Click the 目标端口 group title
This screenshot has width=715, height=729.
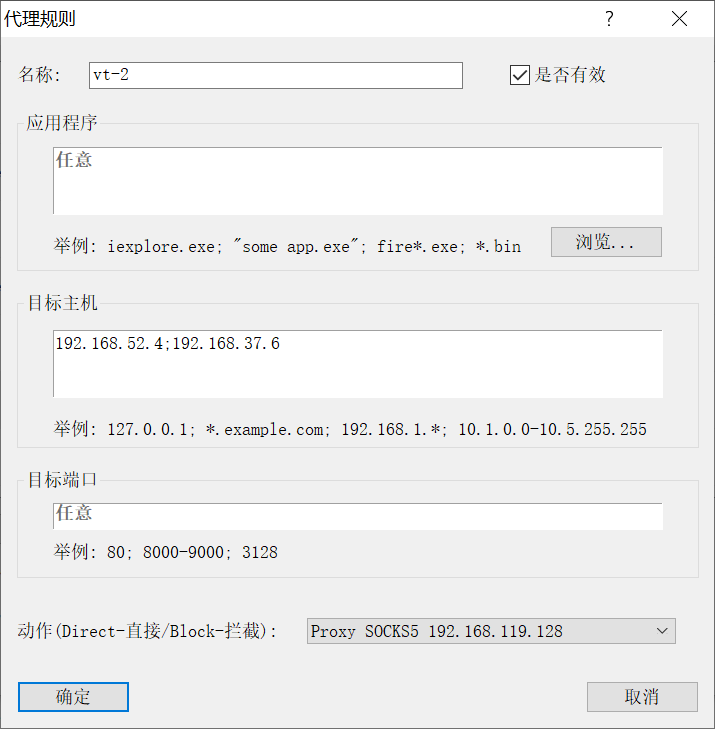62,479
